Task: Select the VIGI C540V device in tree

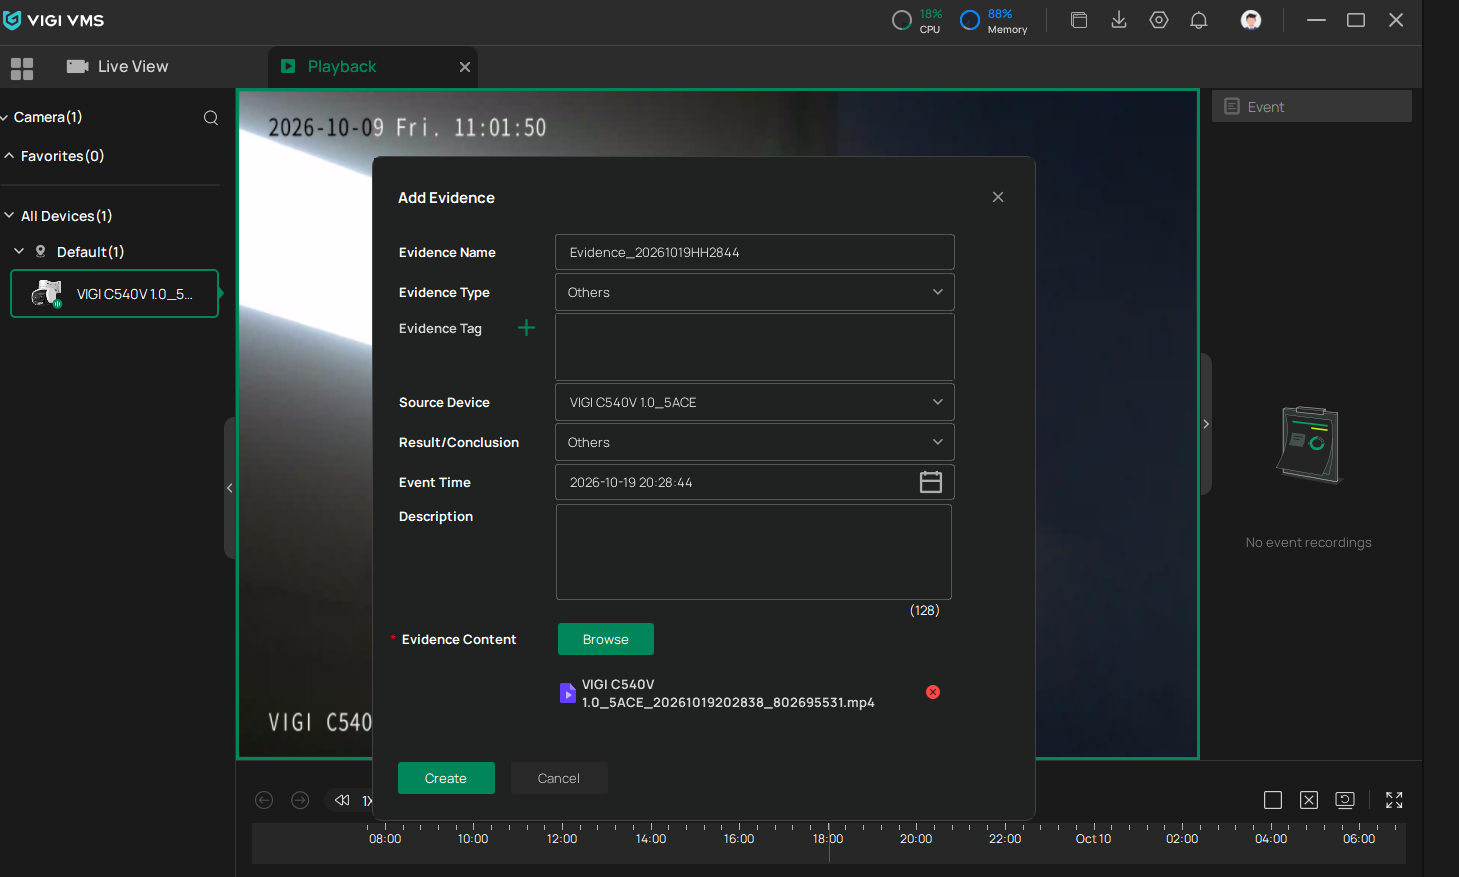Action: point(115,294)
